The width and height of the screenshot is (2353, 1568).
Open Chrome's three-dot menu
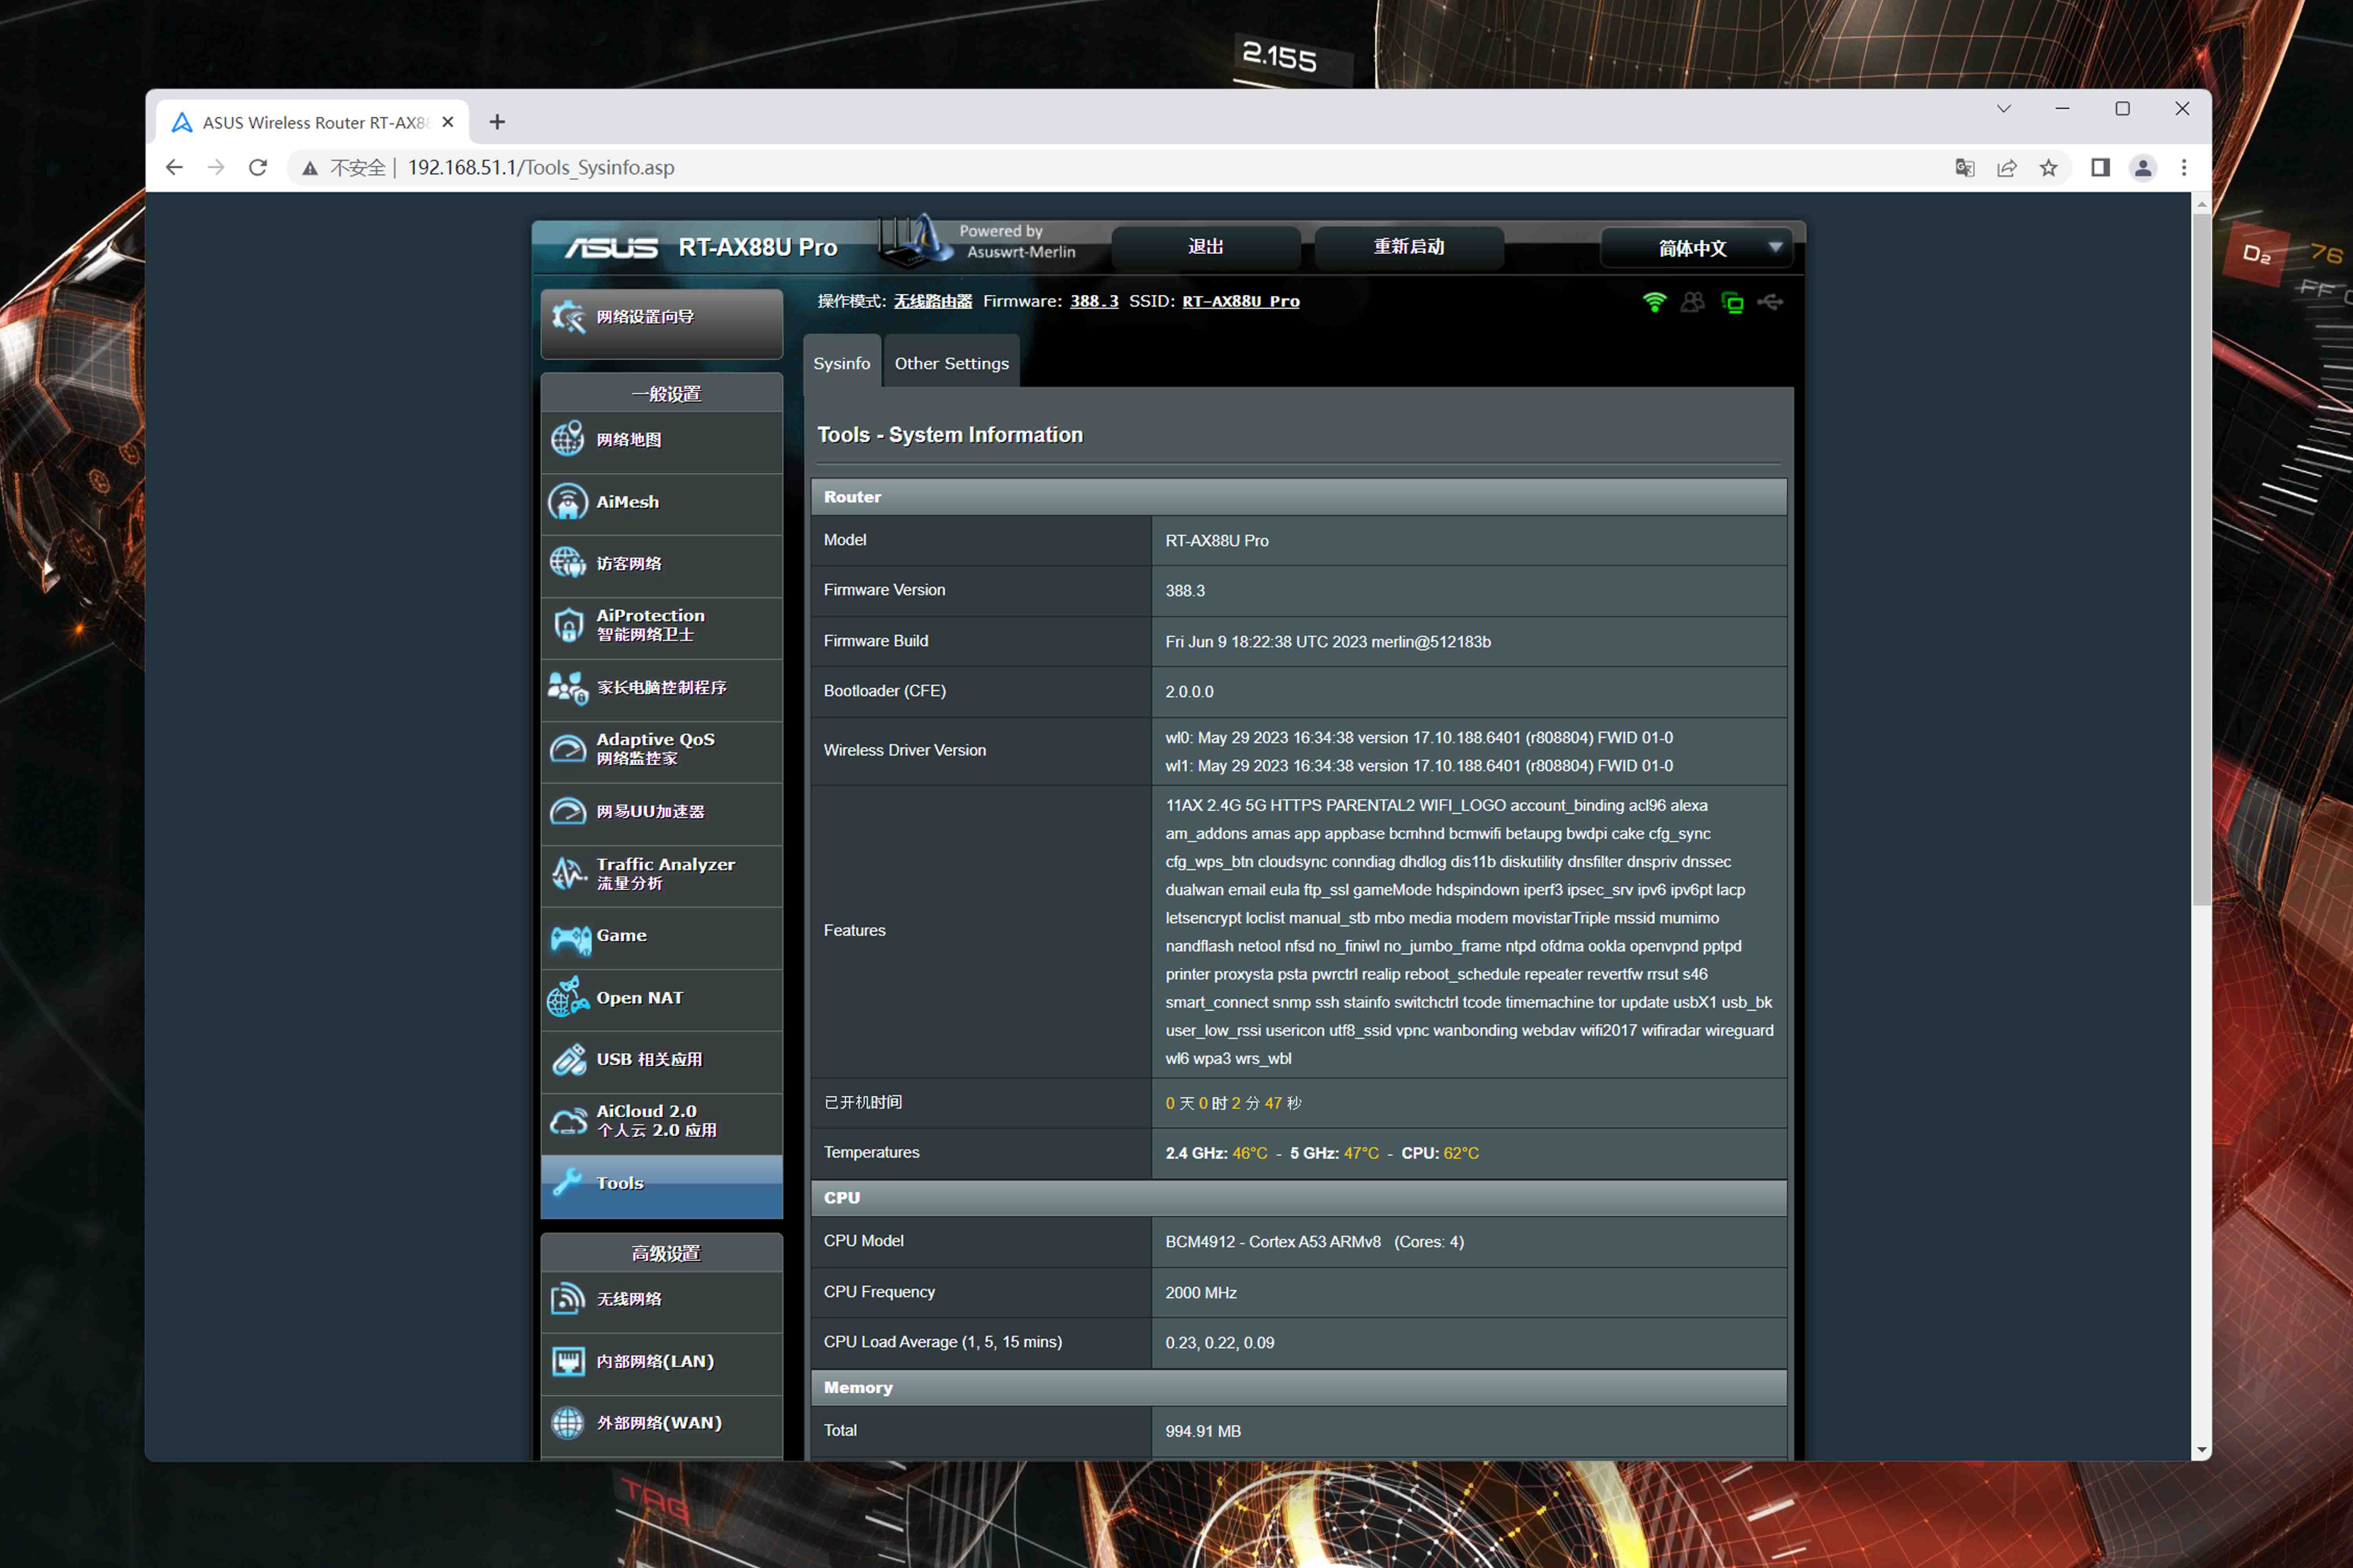2184,168
